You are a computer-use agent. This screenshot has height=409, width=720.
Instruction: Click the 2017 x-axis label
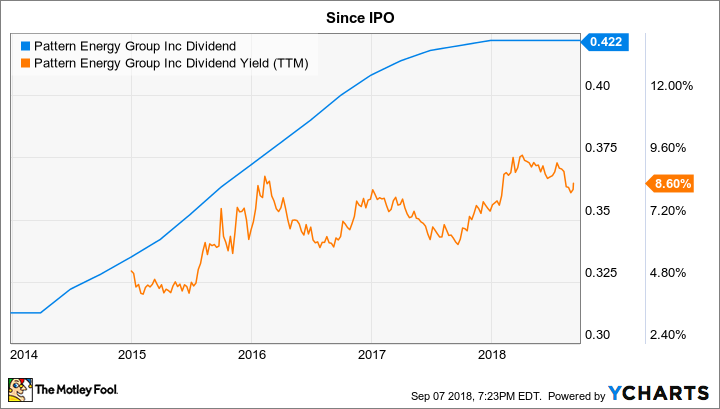372,354
